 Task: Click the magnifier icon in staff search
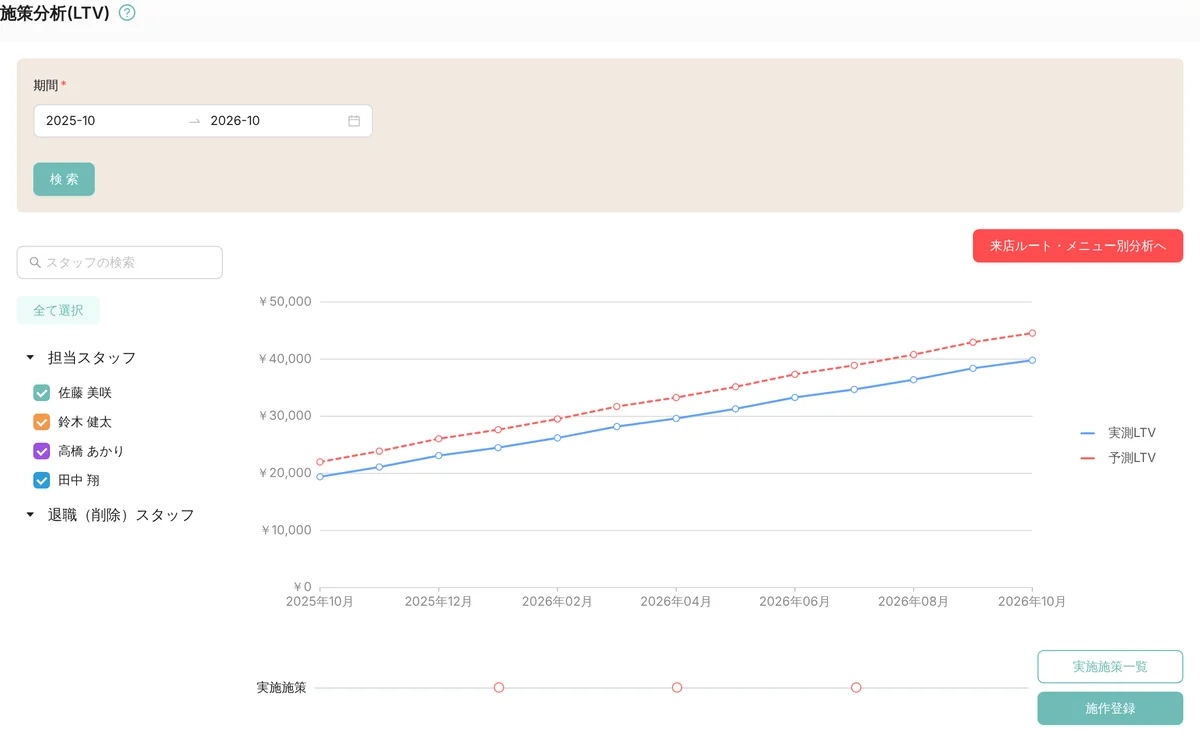36,262
